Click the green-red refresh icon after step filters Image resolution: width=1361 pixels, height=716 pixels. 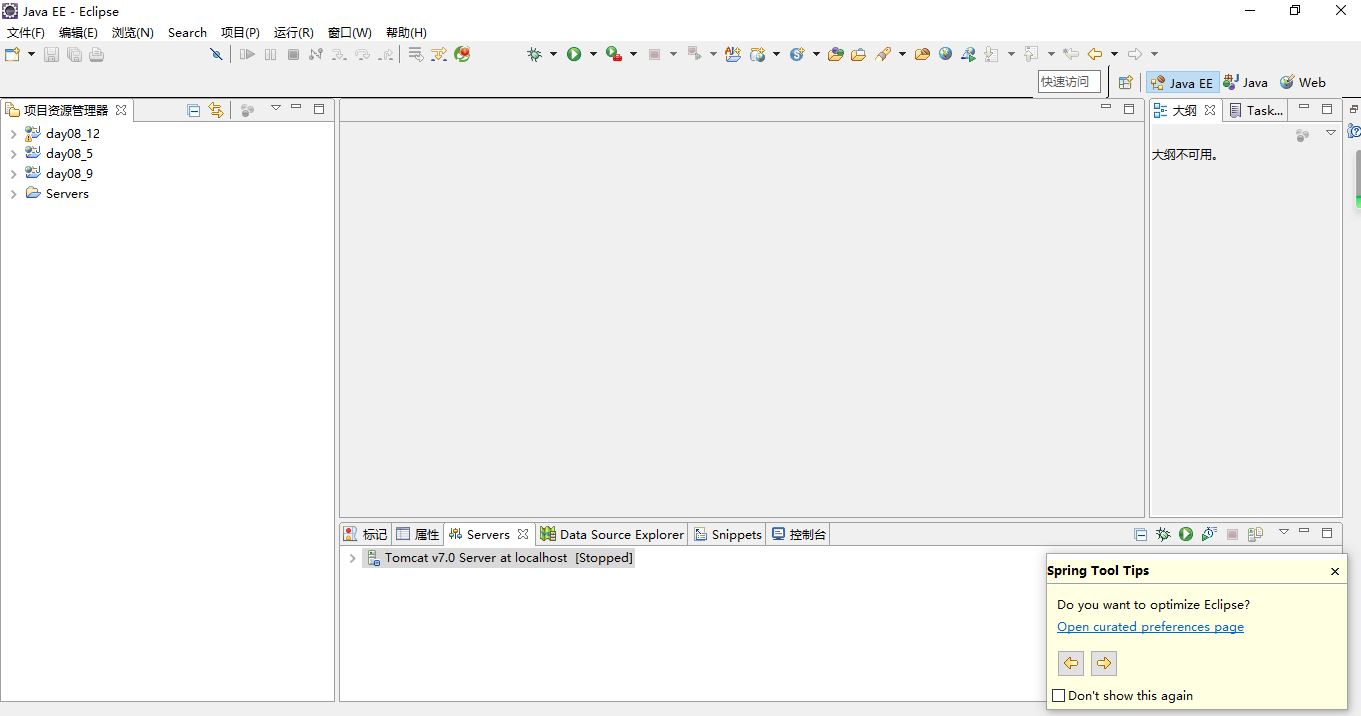[x=462, y=54]
